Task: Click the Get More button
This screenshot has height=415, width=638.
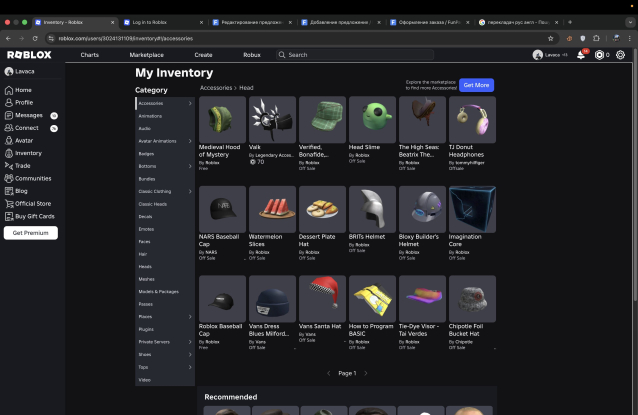Action: [476, 86]
